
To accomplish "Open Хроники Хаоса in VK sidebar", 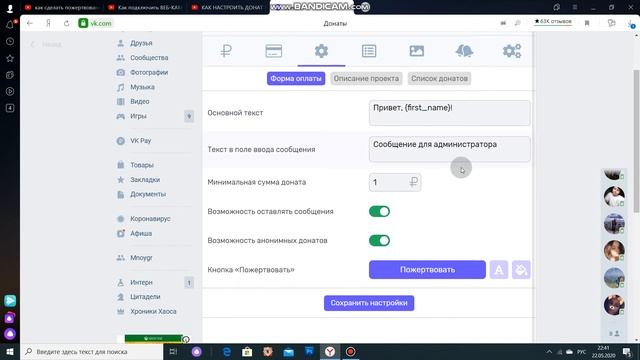I will (153, 311).
